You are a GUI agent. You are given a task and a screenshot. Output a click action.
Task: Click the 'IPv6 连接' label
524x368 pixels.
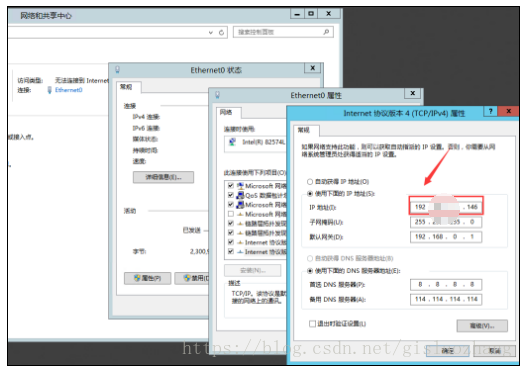point(146,128)
